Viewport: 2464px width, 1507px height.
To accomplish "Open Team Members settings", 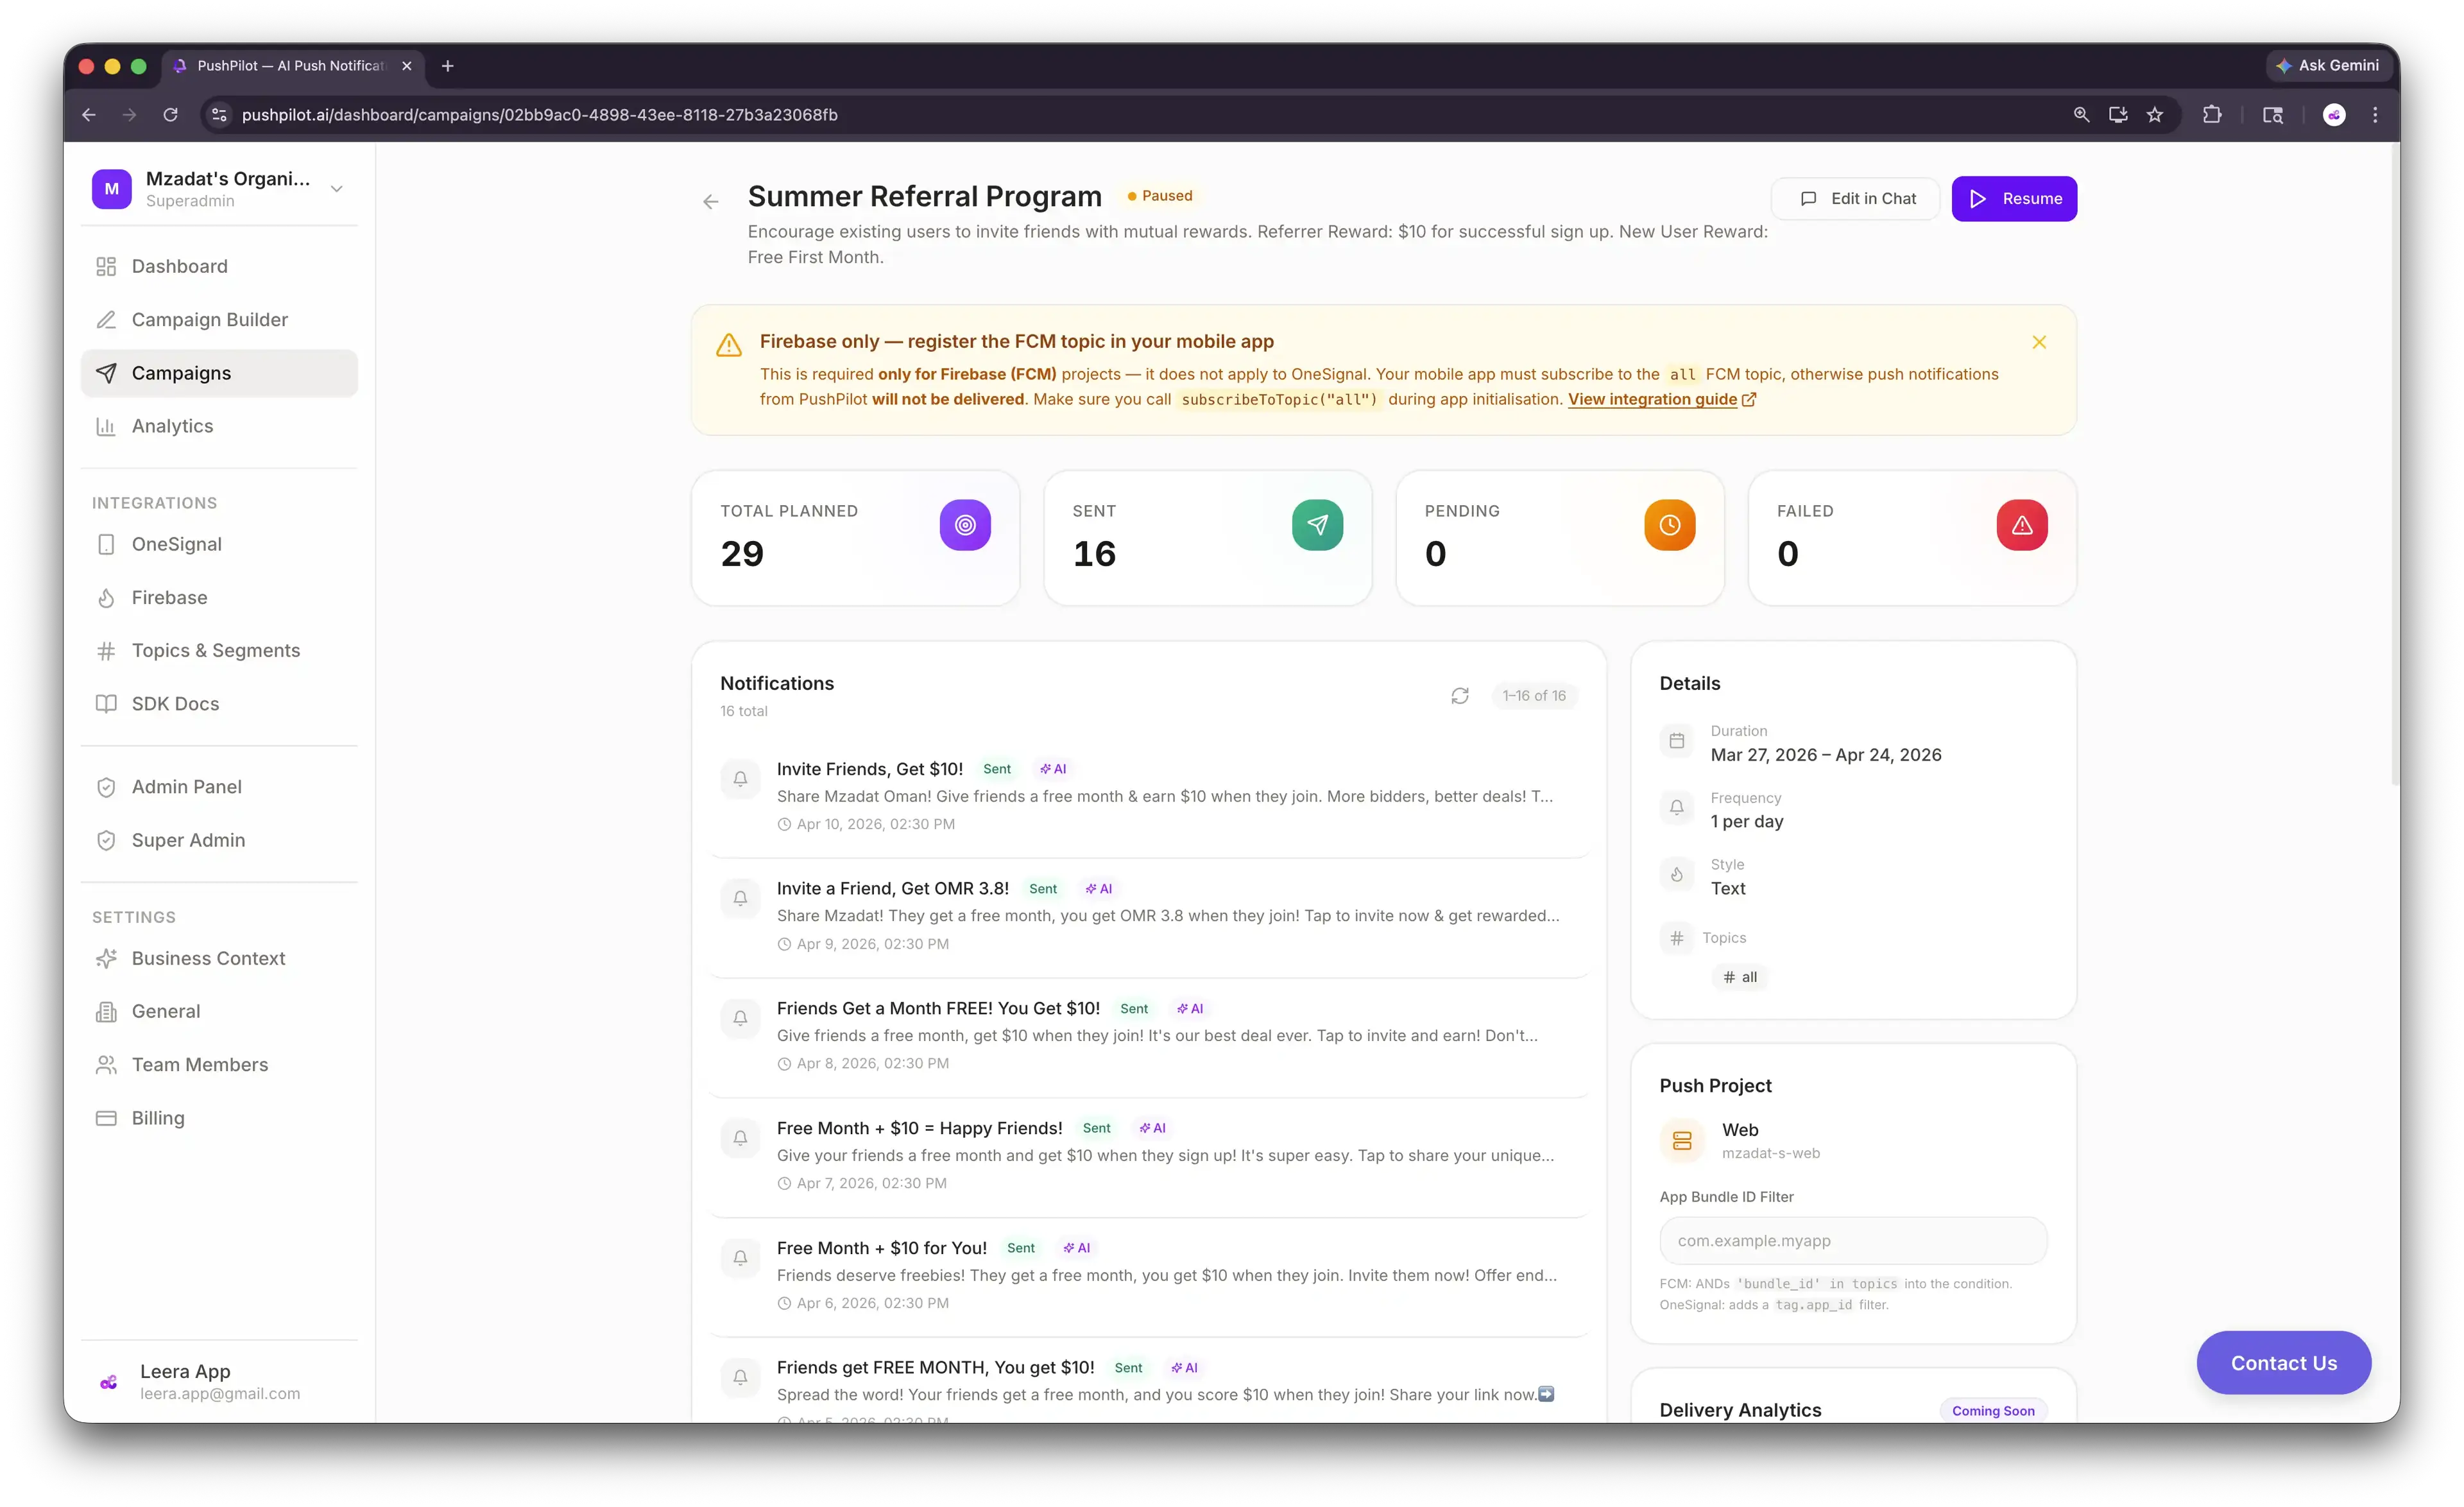I will [219, 1065].
